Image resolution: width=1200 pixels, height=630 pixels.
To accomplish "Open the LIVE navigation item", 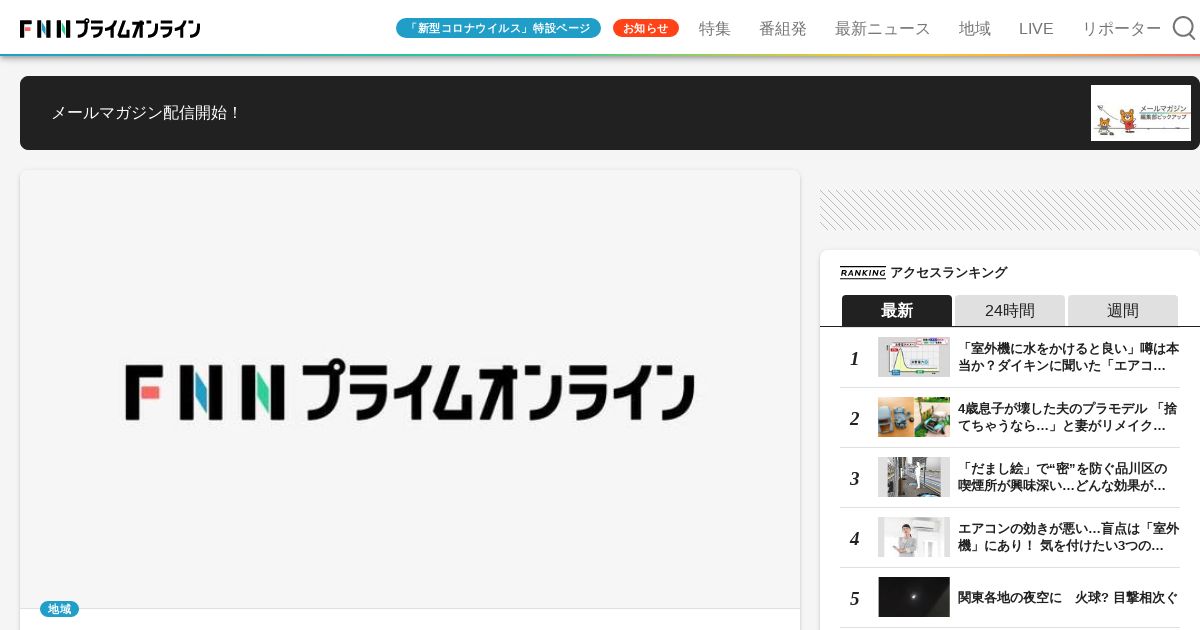I will click(x=1036, y=29).
